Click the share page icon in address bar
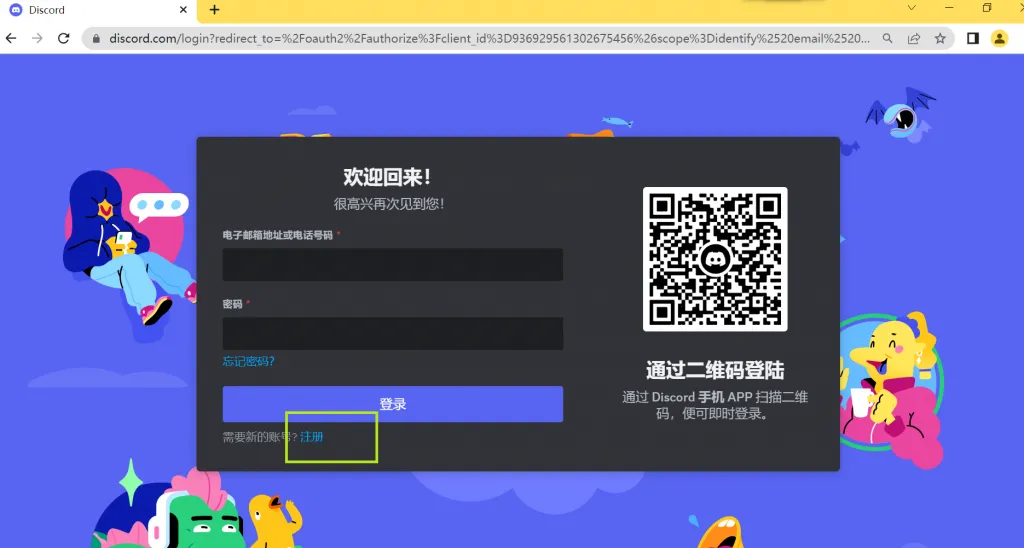 tap(914, 39)
